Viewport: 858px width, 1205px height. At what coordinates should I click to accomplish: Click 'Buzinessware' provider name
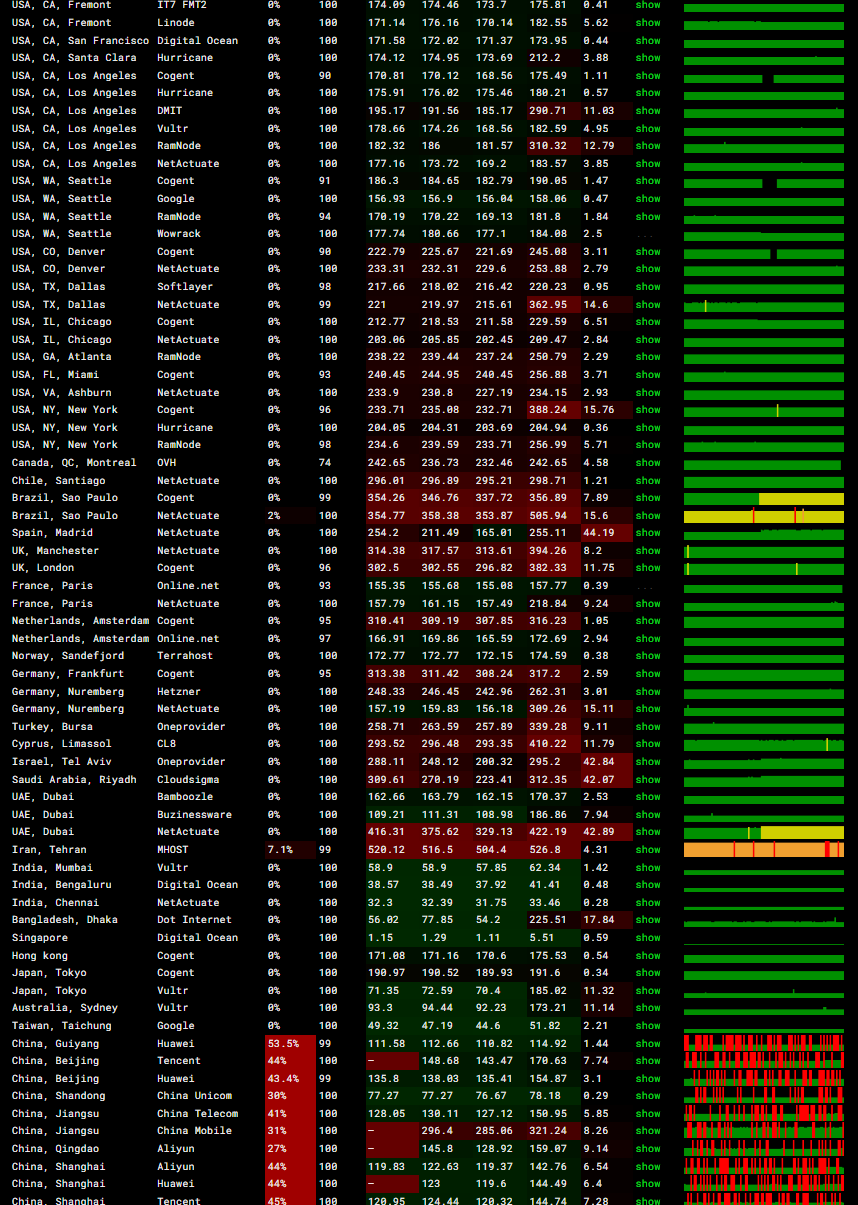click(x=194, y=815)
